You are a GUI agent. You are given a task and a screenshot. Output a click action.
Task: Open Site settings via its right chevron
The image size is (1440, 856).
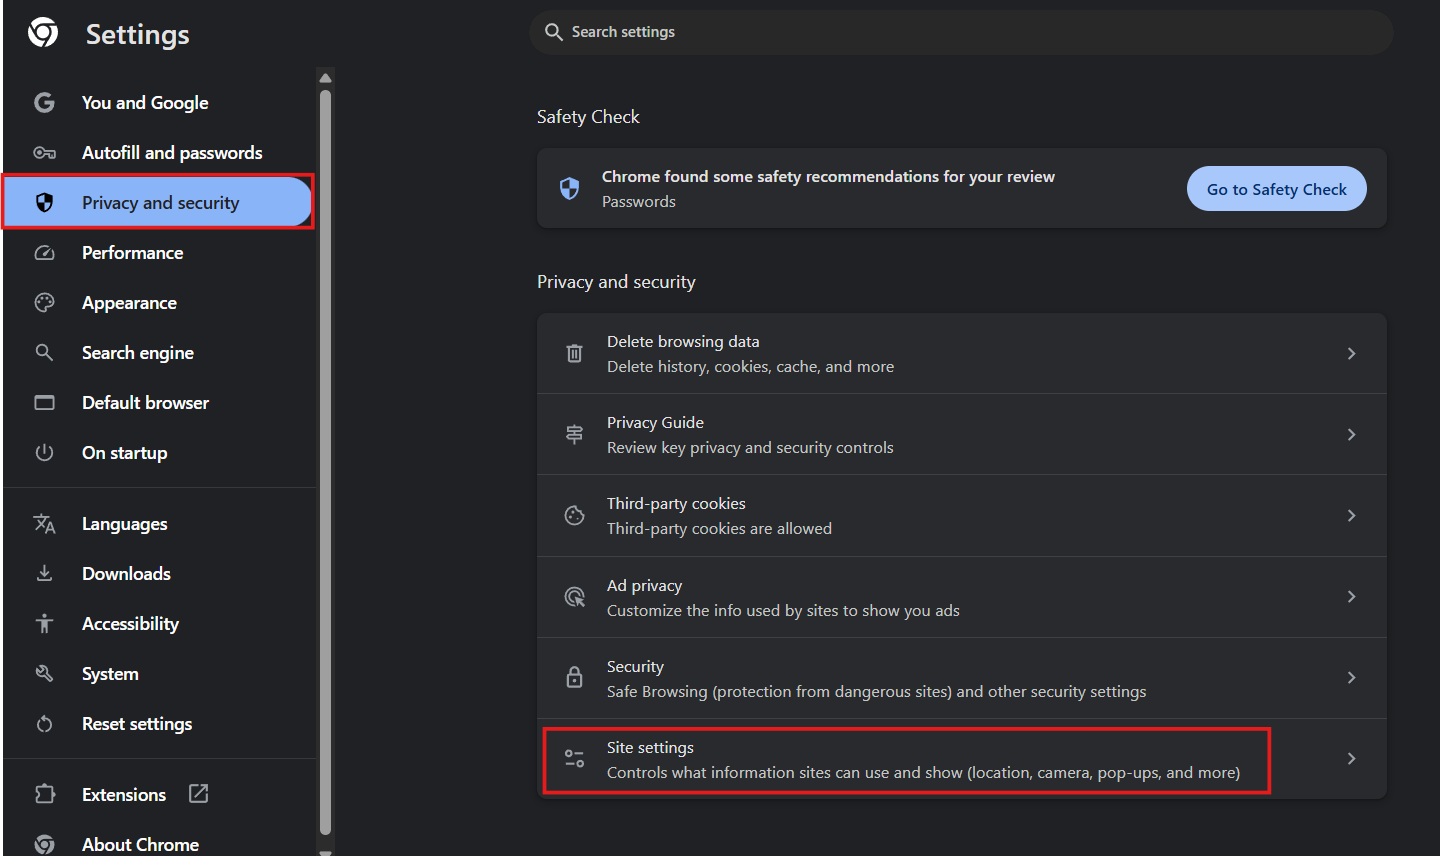(x=1351, y=759)
